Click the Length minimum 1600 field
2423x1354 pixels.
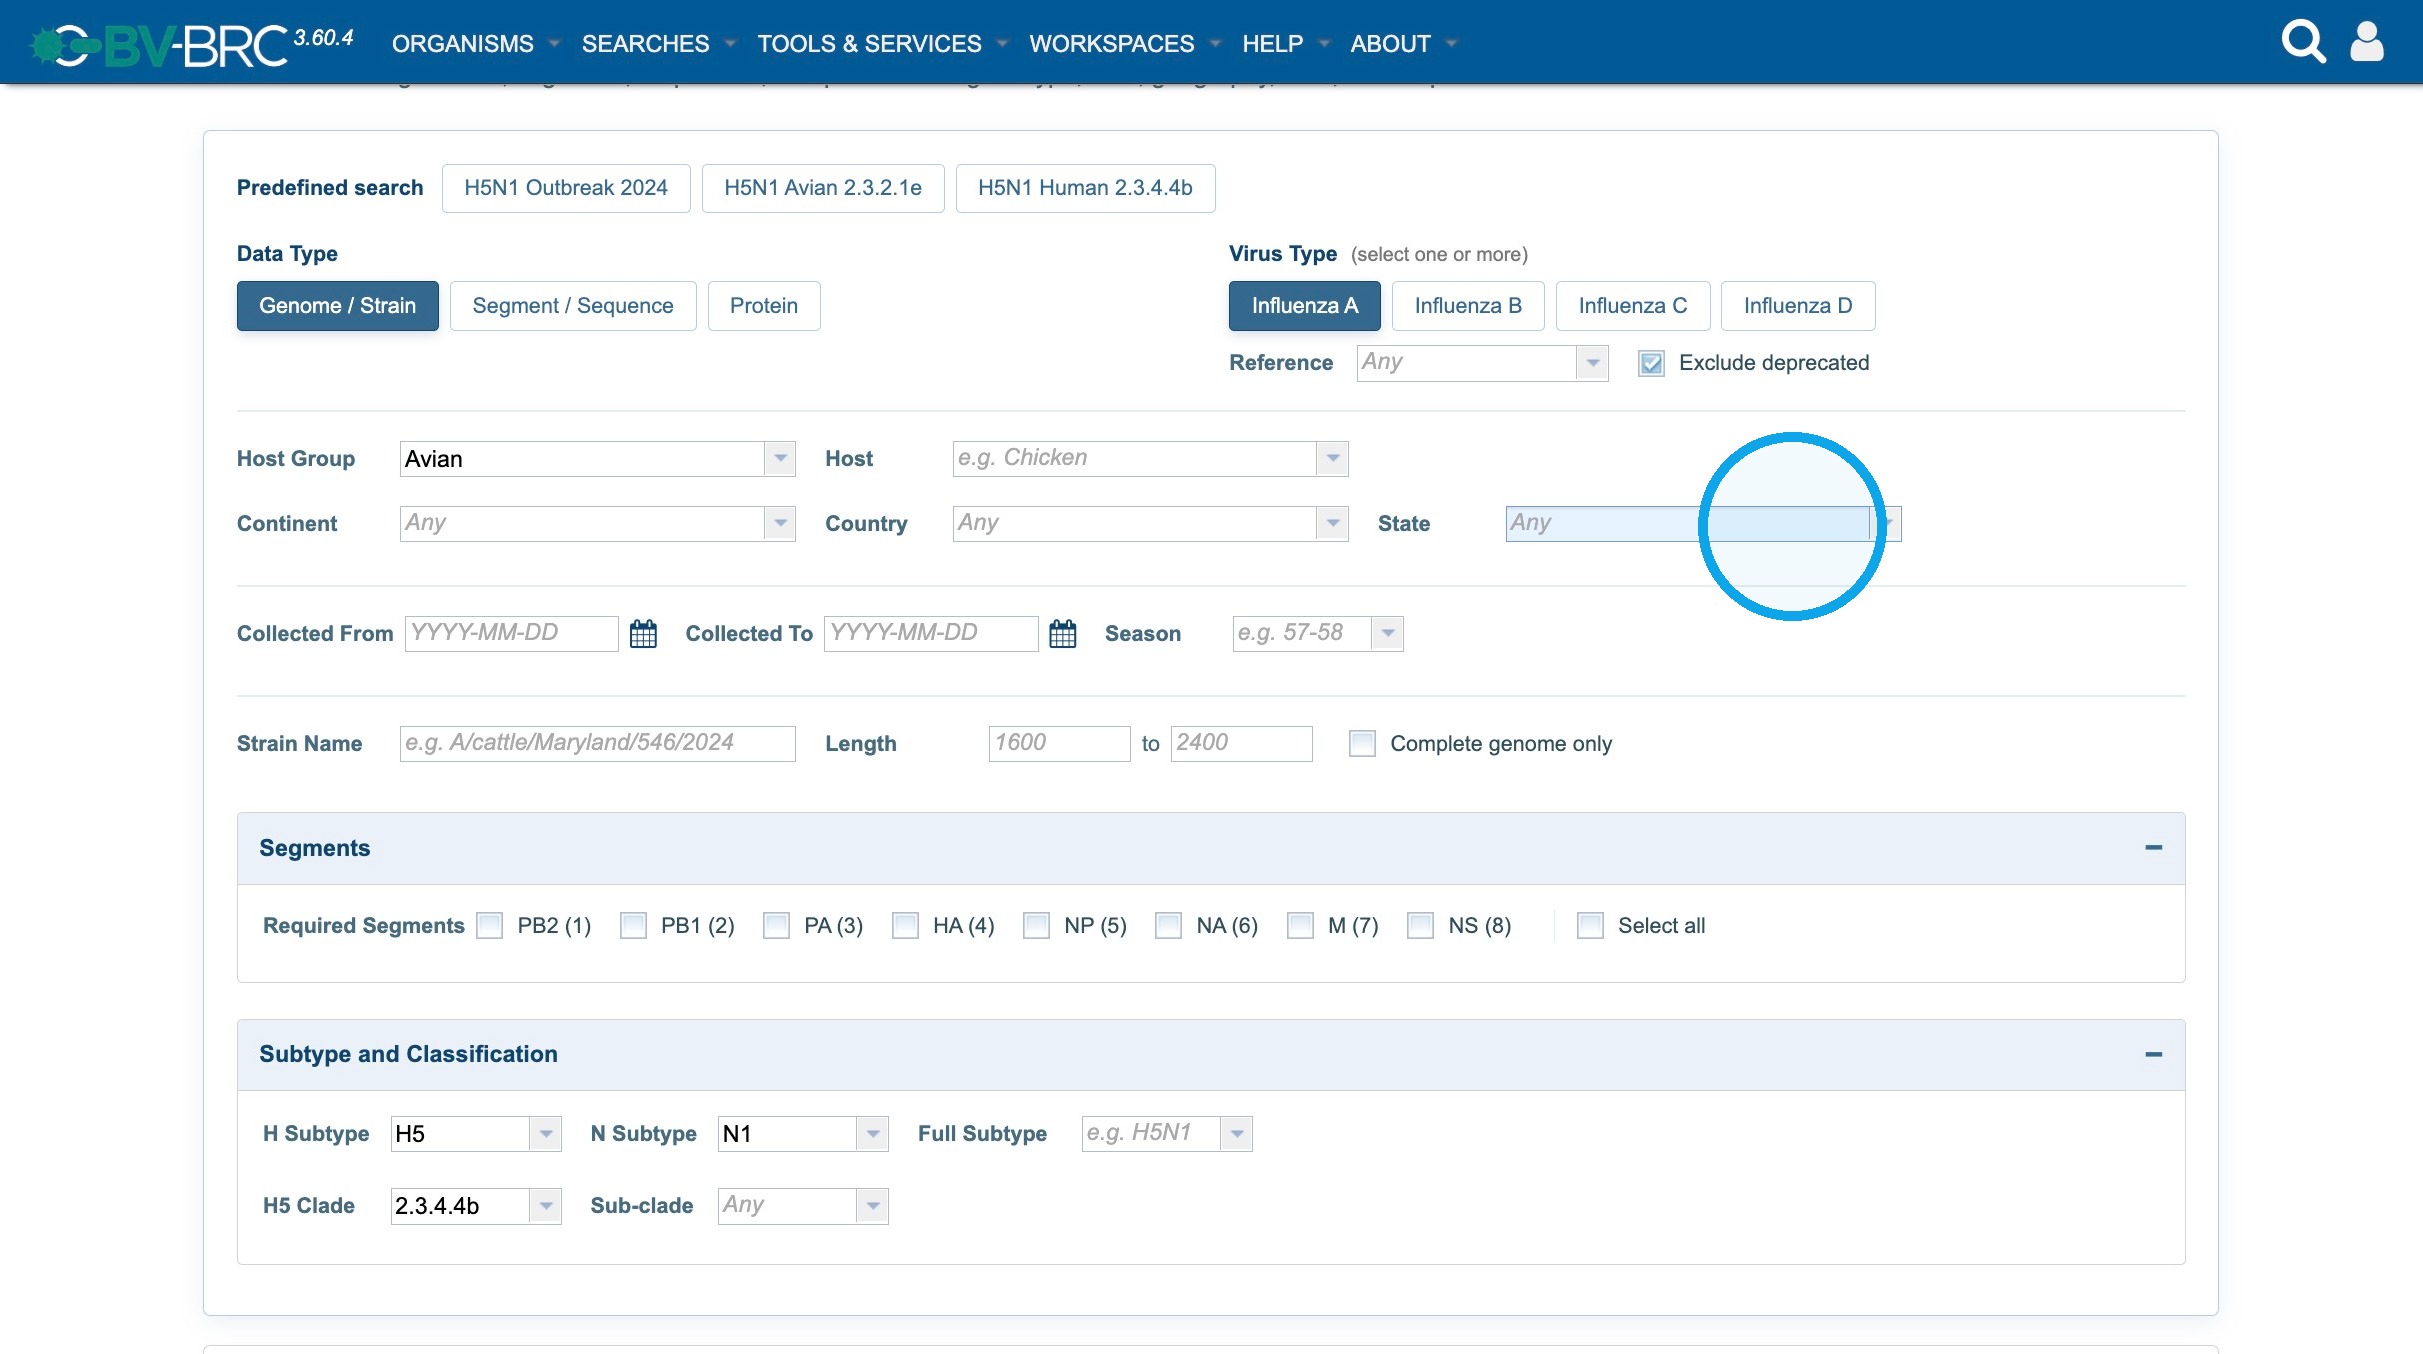point(1059,743)
